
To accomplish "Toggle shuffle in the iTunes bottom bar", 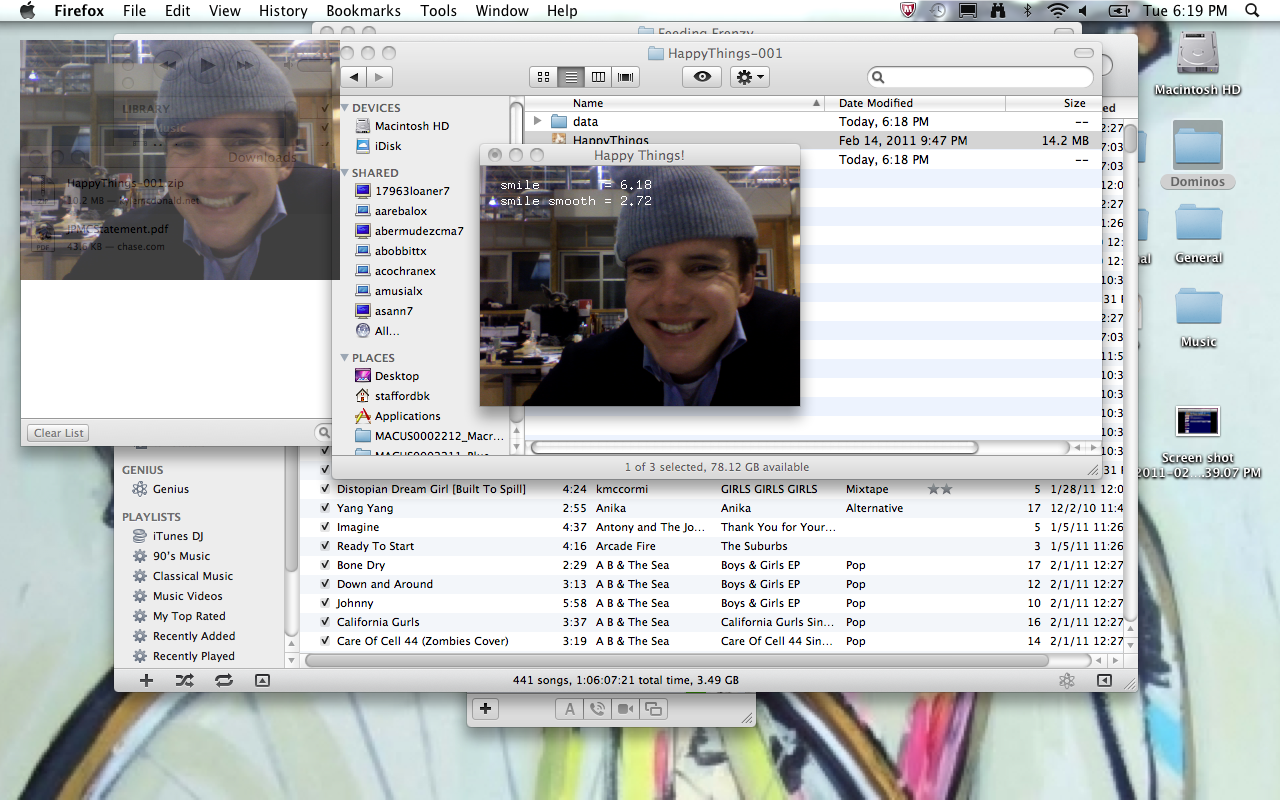I will (x=185, y=680).
